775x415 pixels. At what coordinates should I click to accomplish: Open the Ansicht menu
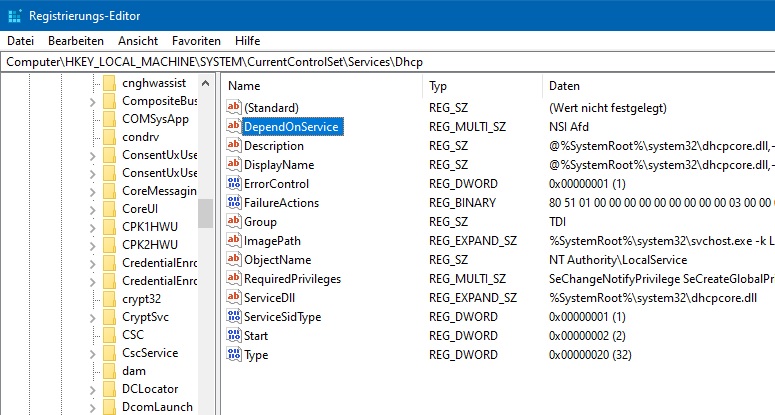[x=138, y=41]
